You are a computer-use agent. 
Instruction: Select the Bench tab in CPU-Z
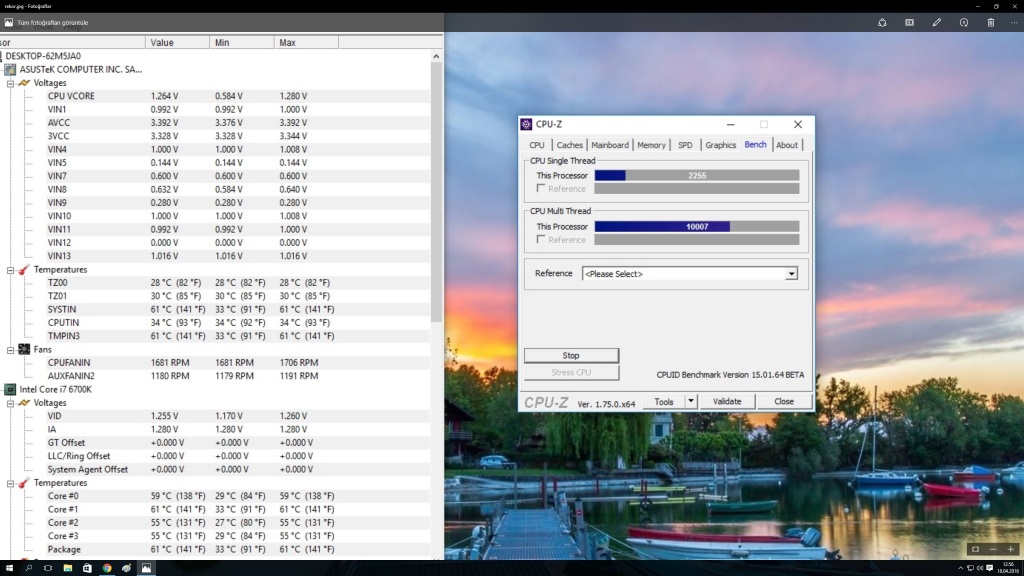pyautogui.click(x=756, y=144)
